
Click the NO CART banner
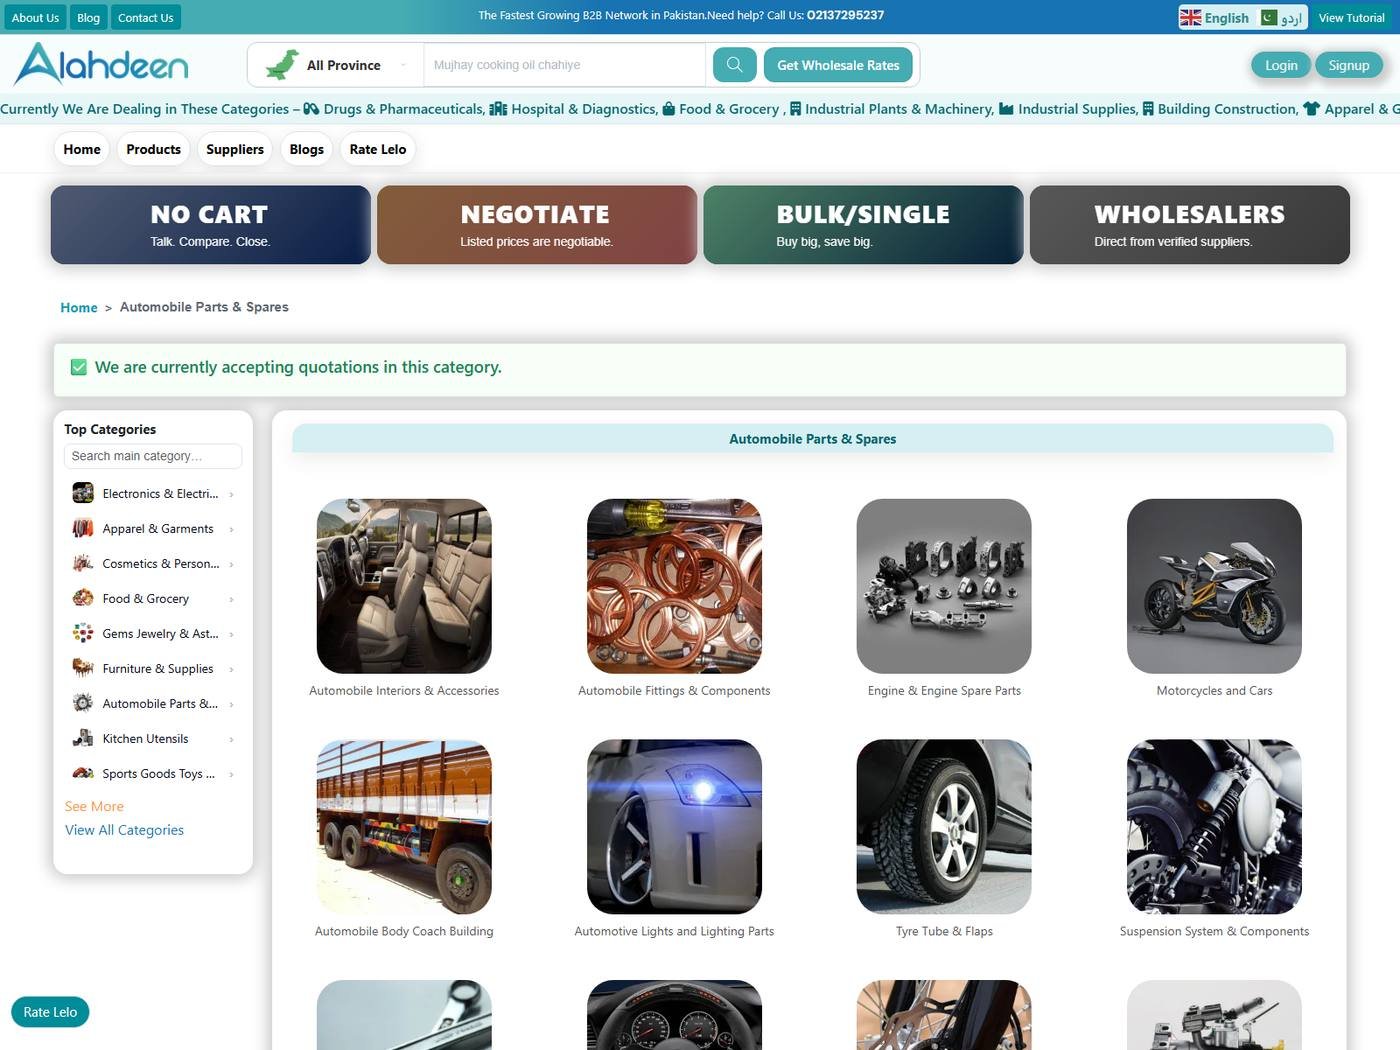point(211,225)
